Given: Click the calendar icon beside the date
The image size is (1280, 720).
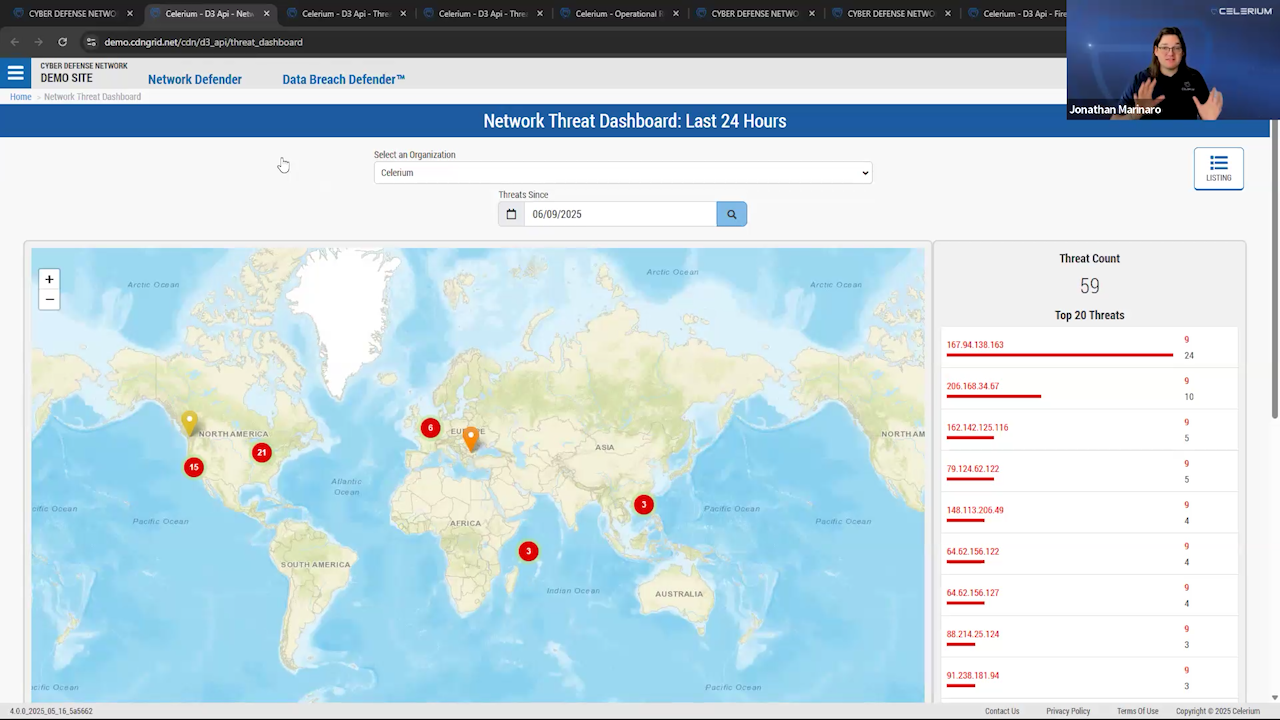Looking at the screenshot, I should coord(511,214).
